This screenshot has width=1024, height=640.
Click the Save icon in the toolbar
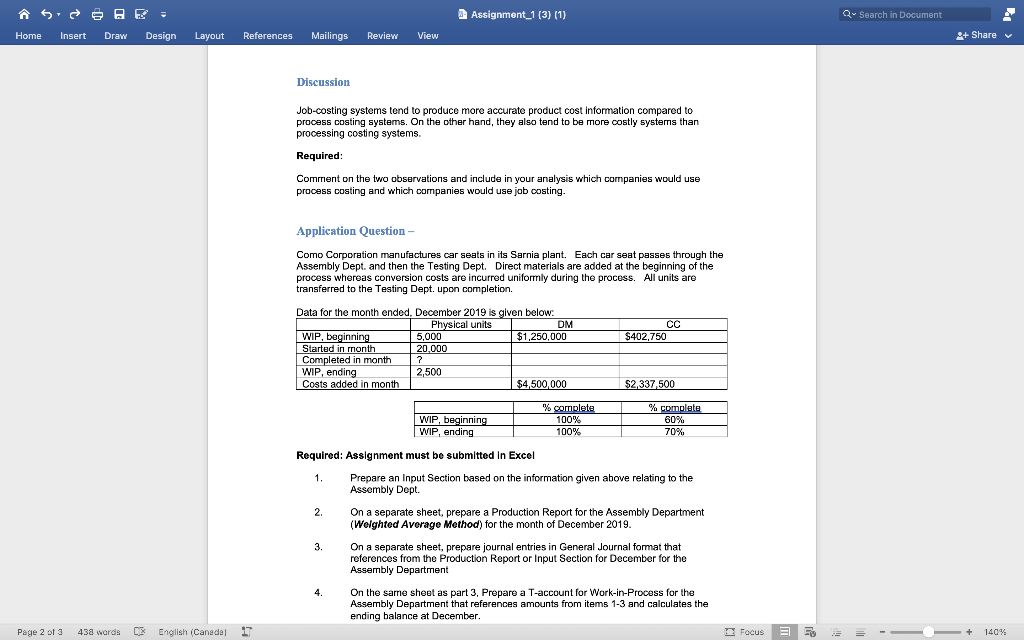(x=119, y=14)
